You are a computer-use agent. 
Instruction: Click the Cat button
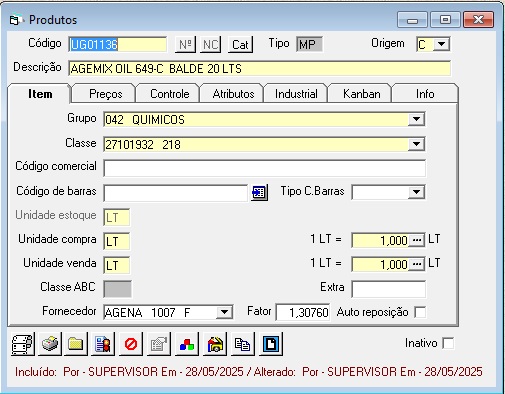(x=240, y=44)
